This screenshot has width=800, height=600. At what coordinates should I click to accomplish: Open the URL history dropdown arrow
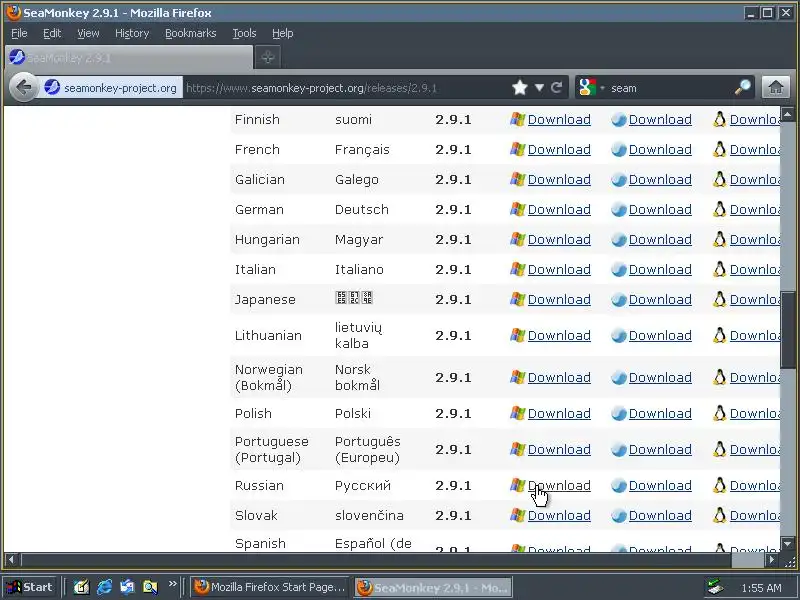539,88
